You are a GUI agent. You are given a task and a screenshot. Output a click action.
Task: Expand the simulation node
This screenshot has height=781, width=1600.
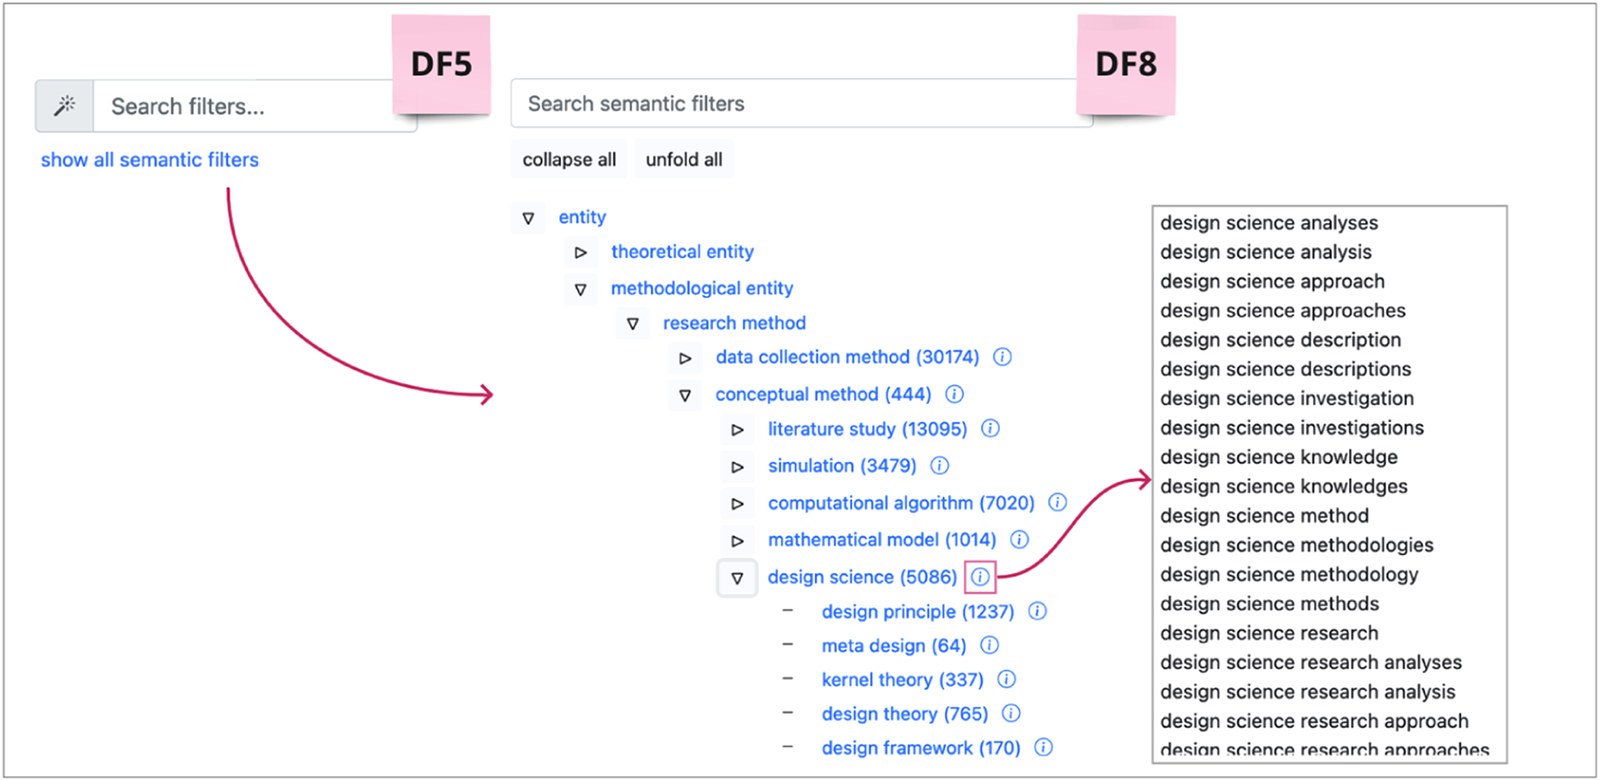click(x=737, y=467)
